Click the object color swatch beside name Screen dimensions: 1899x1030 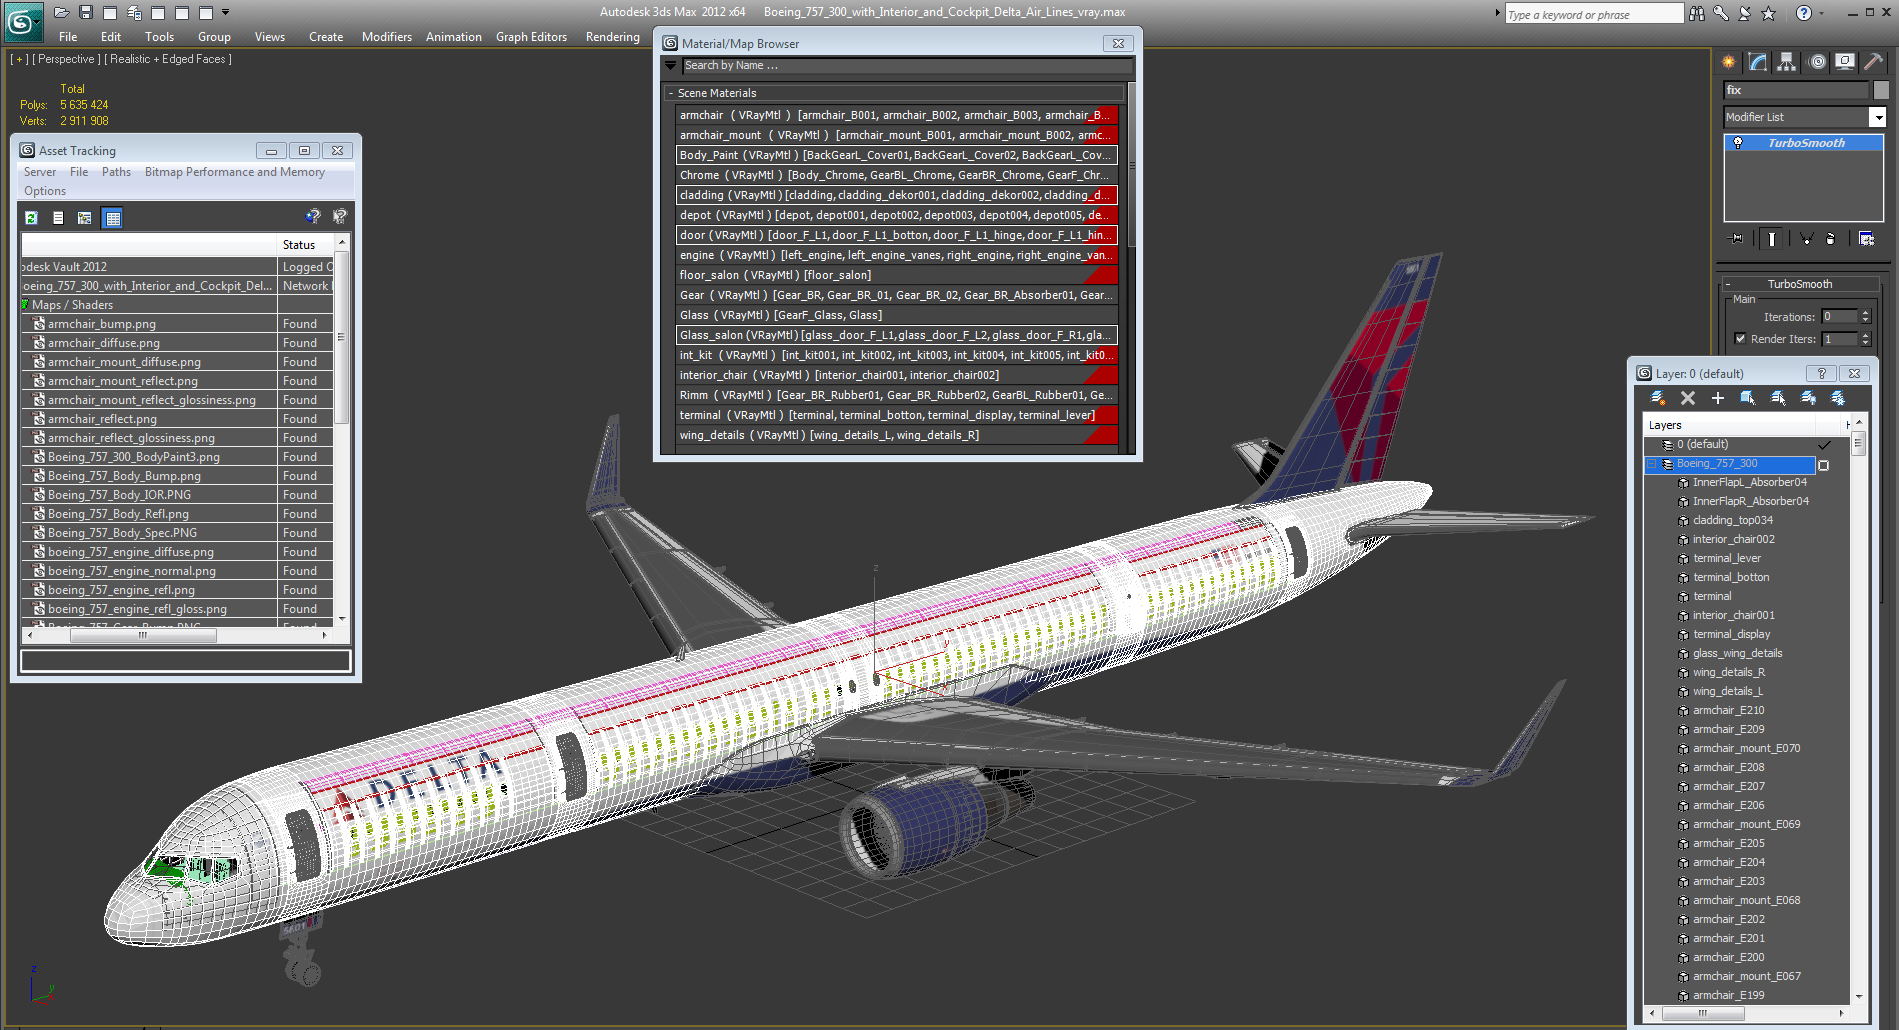(x=1881, y=90)
